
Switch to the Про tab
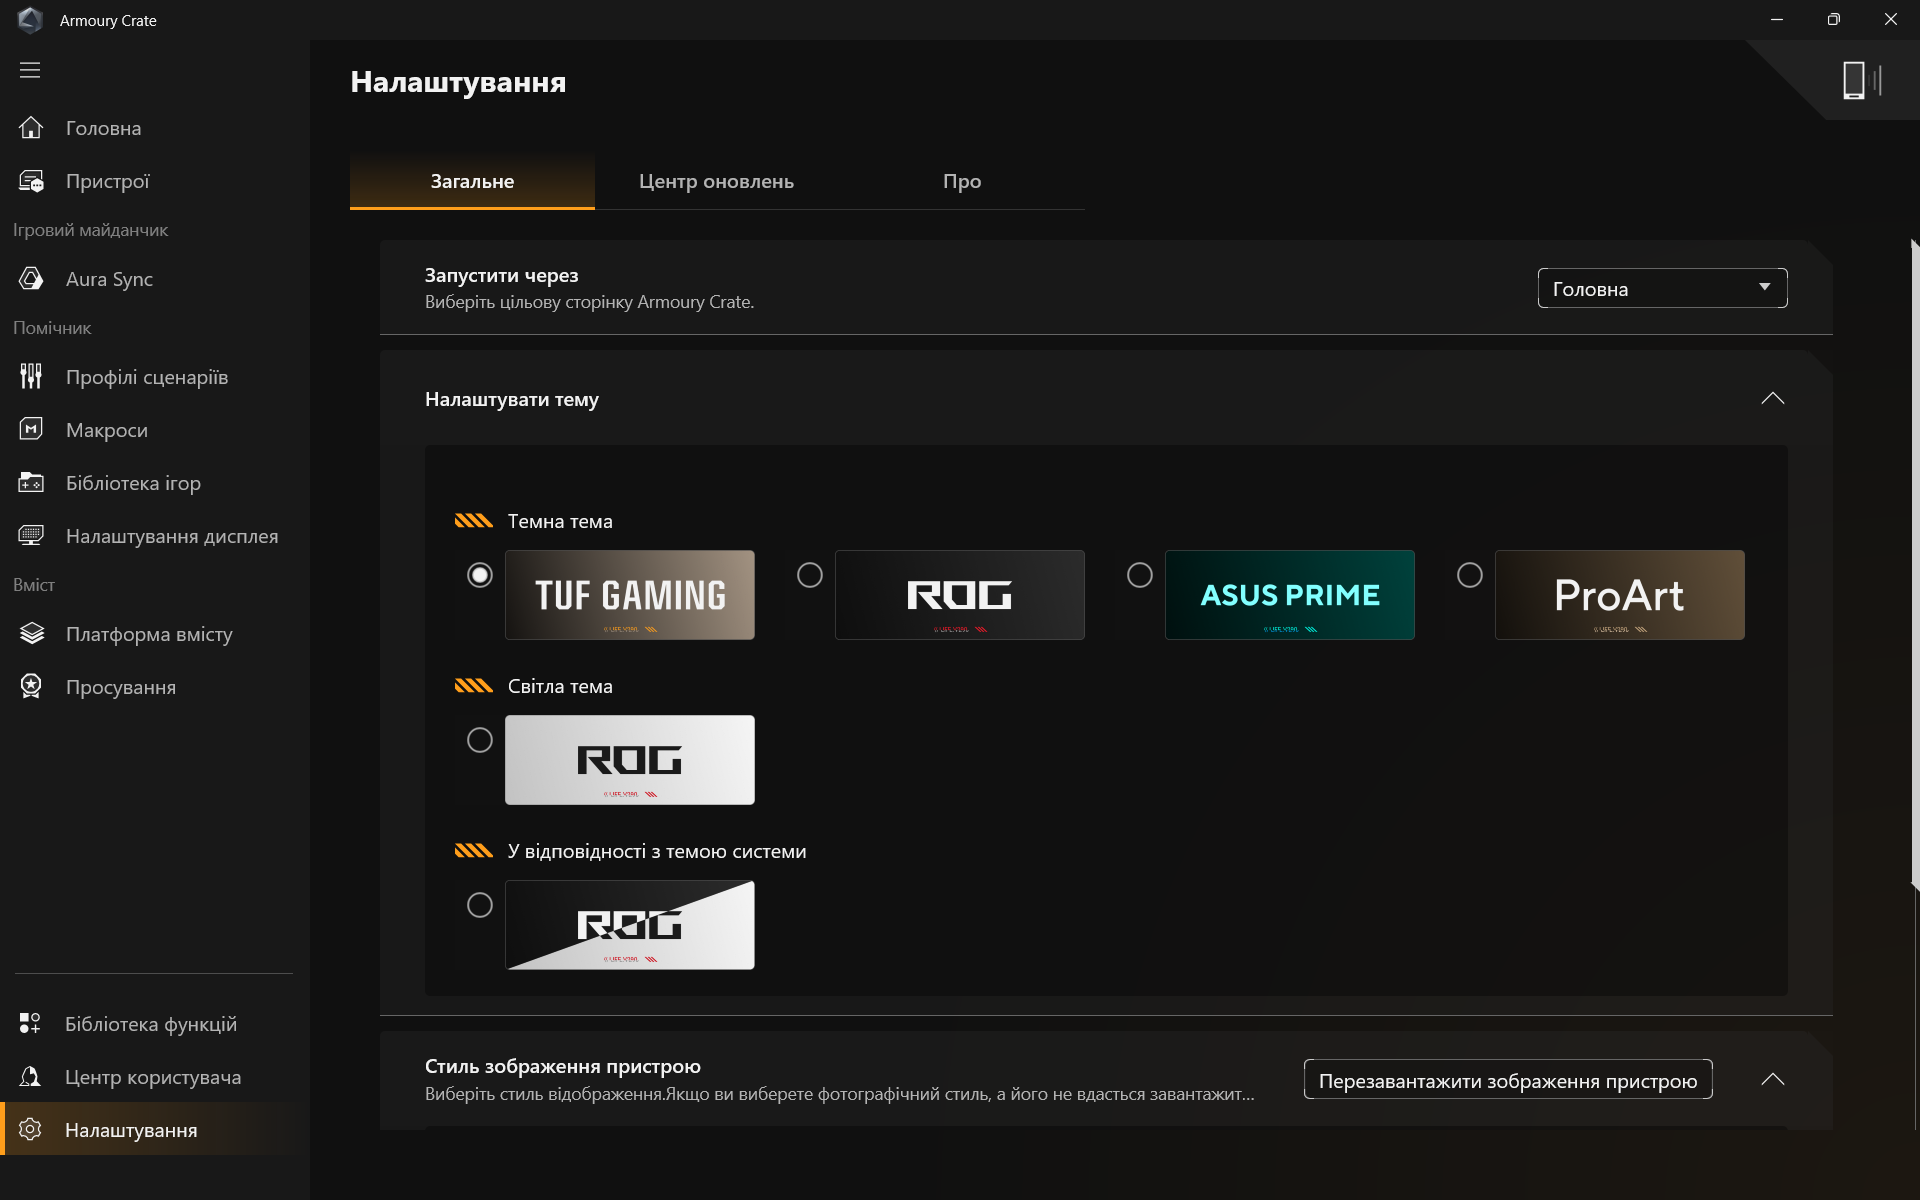tap(961, 181)
